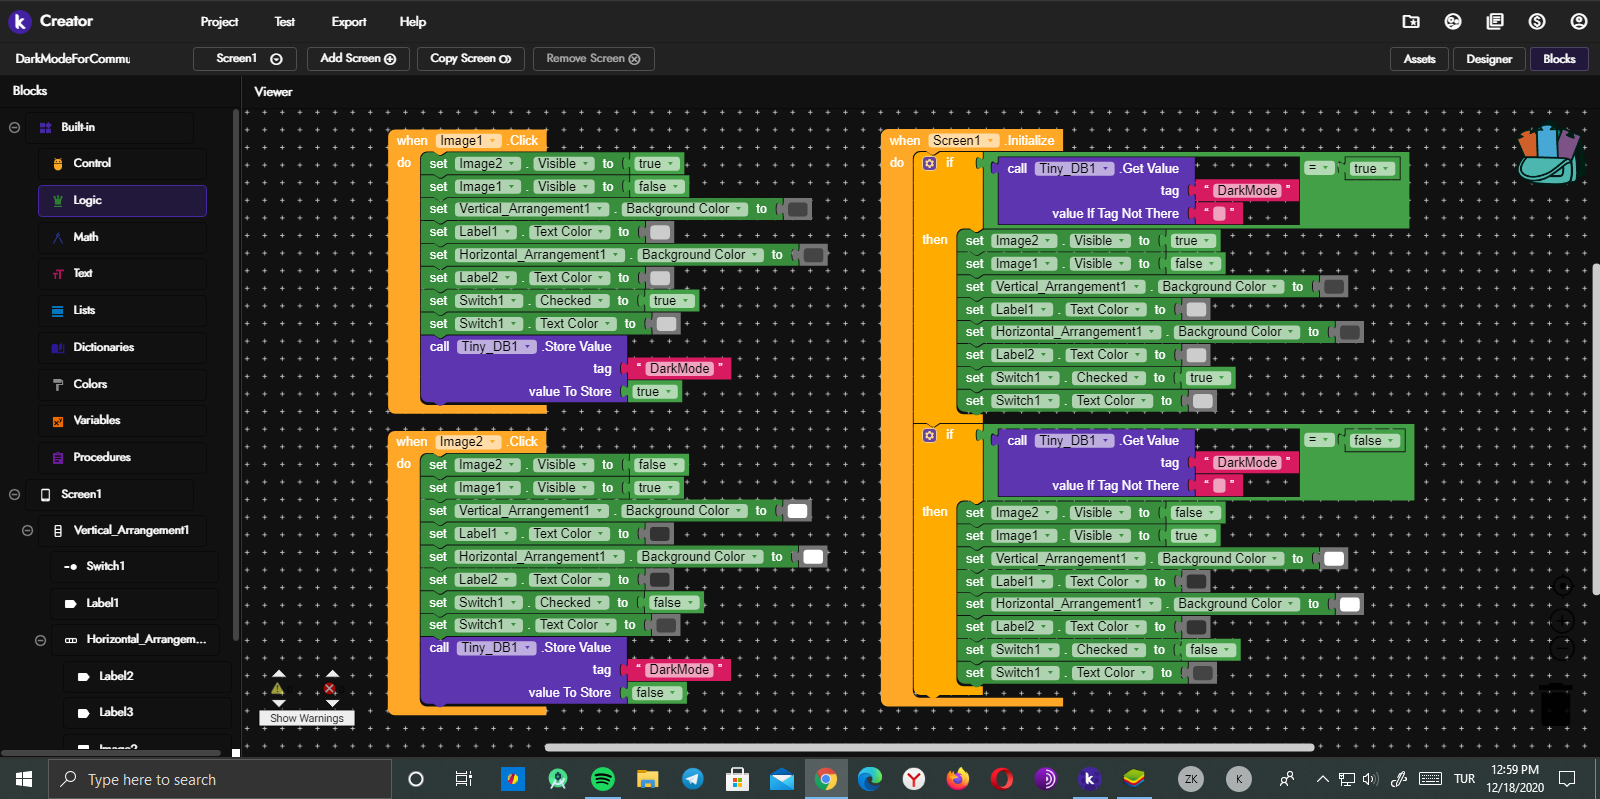Click the Add Screen button
The image size is (1600, 799).
click(x=358, y=59)
